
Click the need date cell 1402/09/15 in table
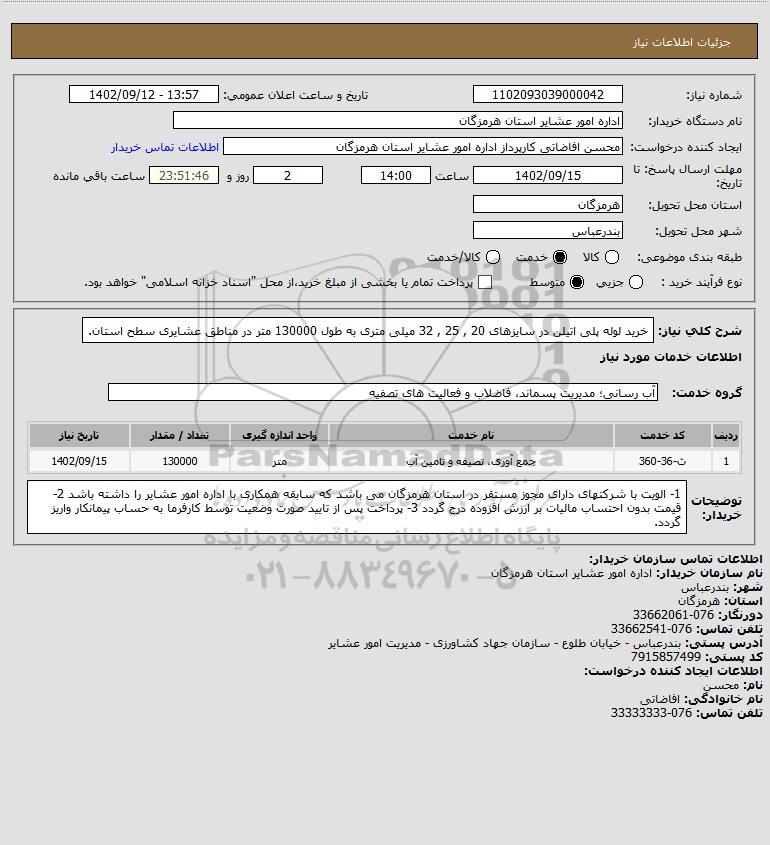[79, 461]
